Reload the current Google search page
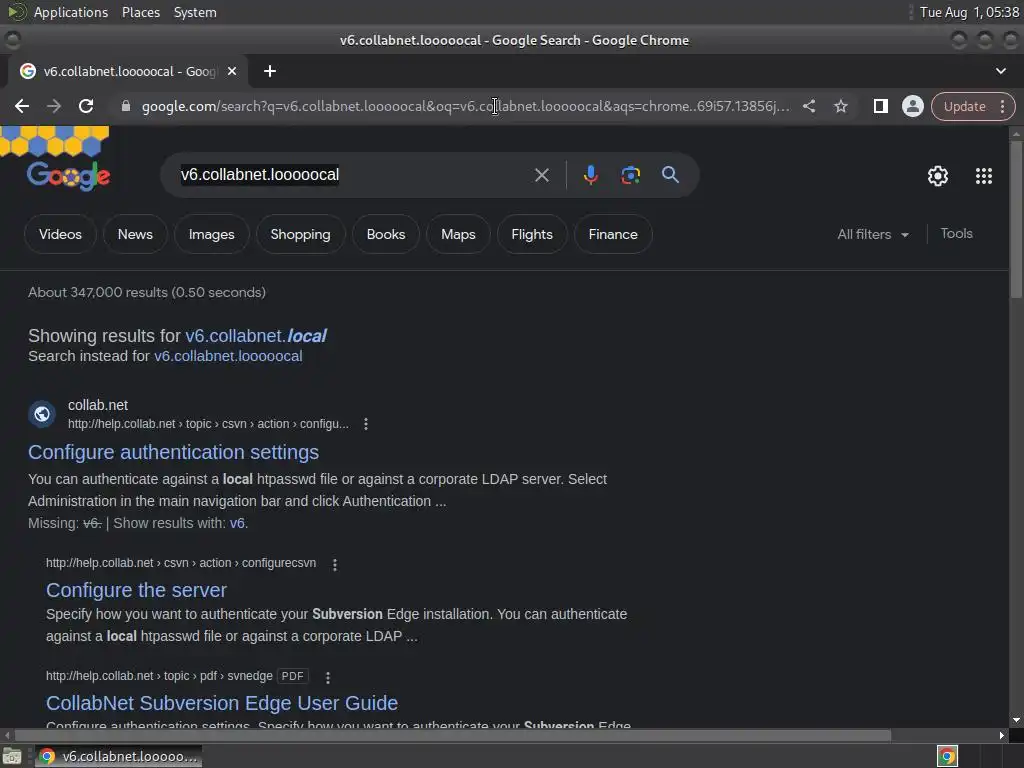 click(x=86, y=106)
